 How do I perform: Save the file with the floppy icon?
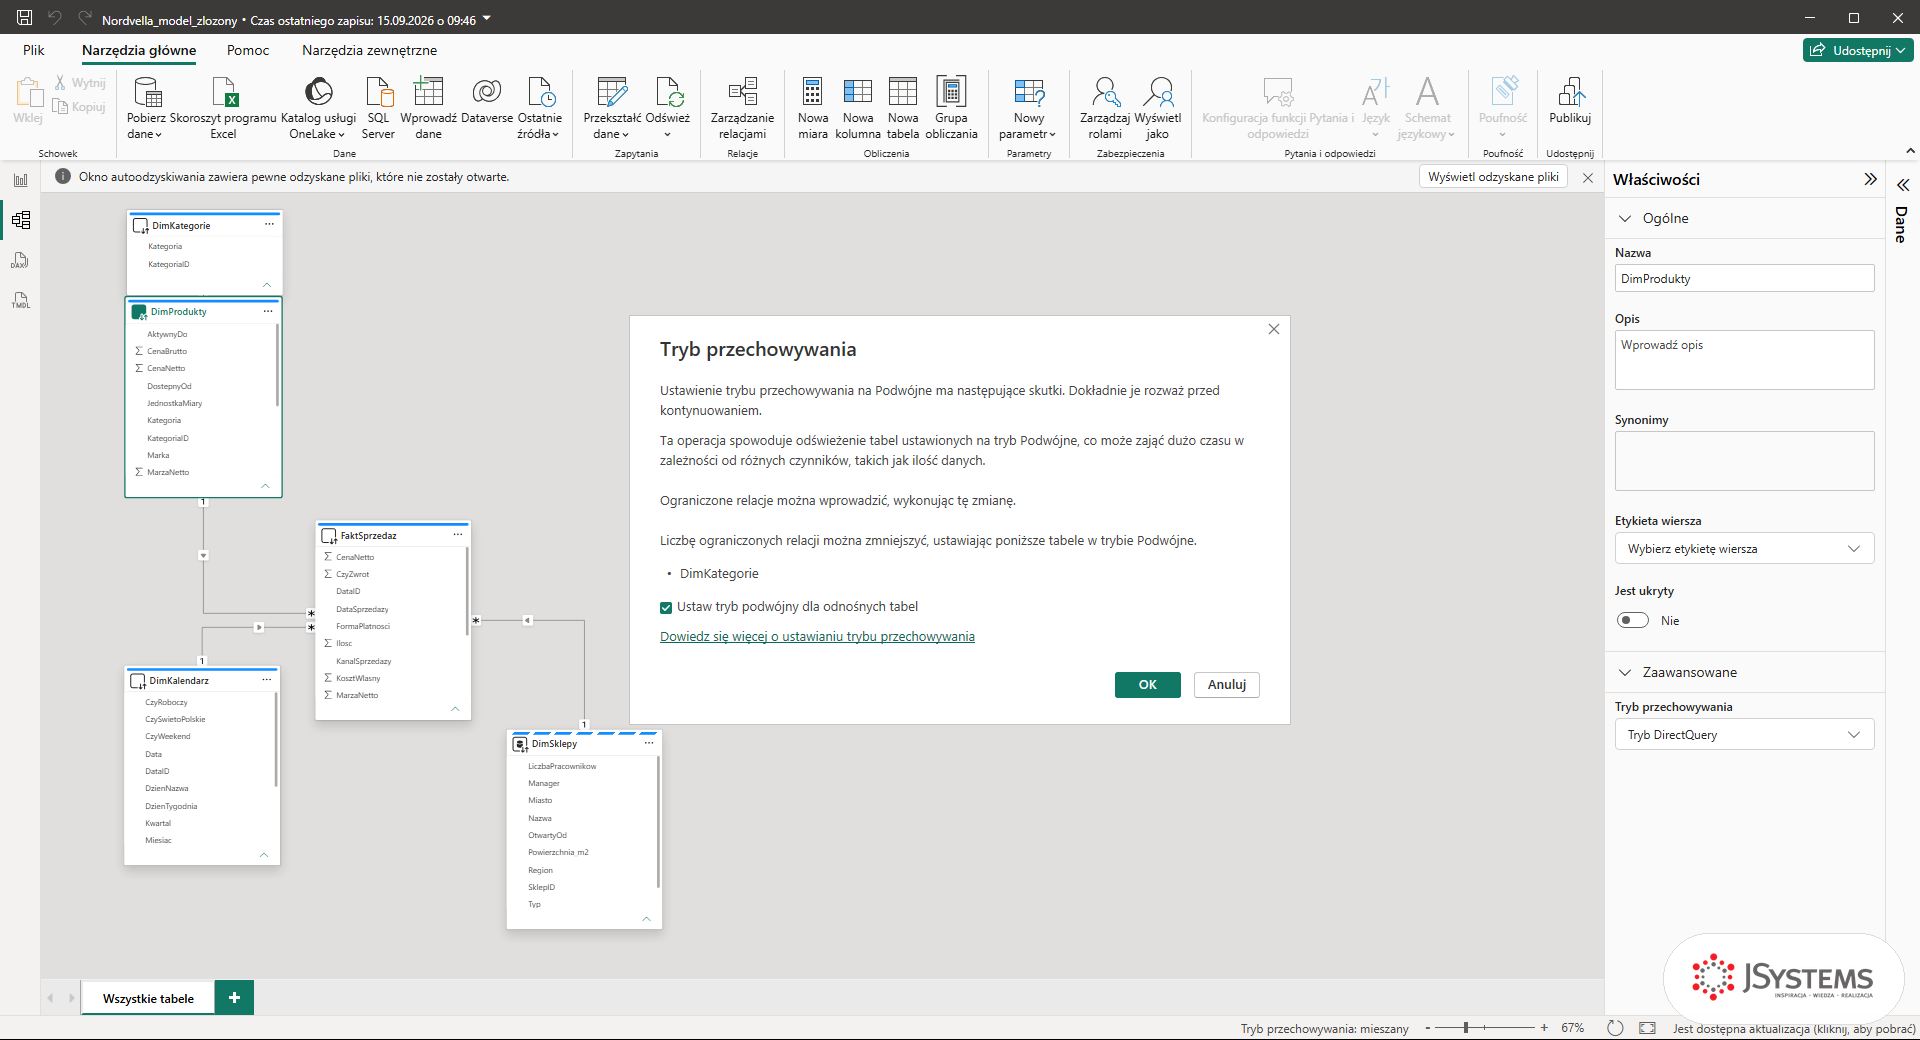(x=25, y=18)
